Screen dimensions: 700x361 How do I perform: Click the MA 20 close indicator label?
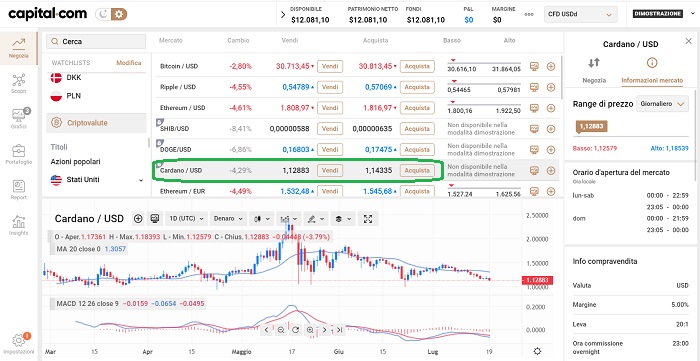(x=79, y=249)
